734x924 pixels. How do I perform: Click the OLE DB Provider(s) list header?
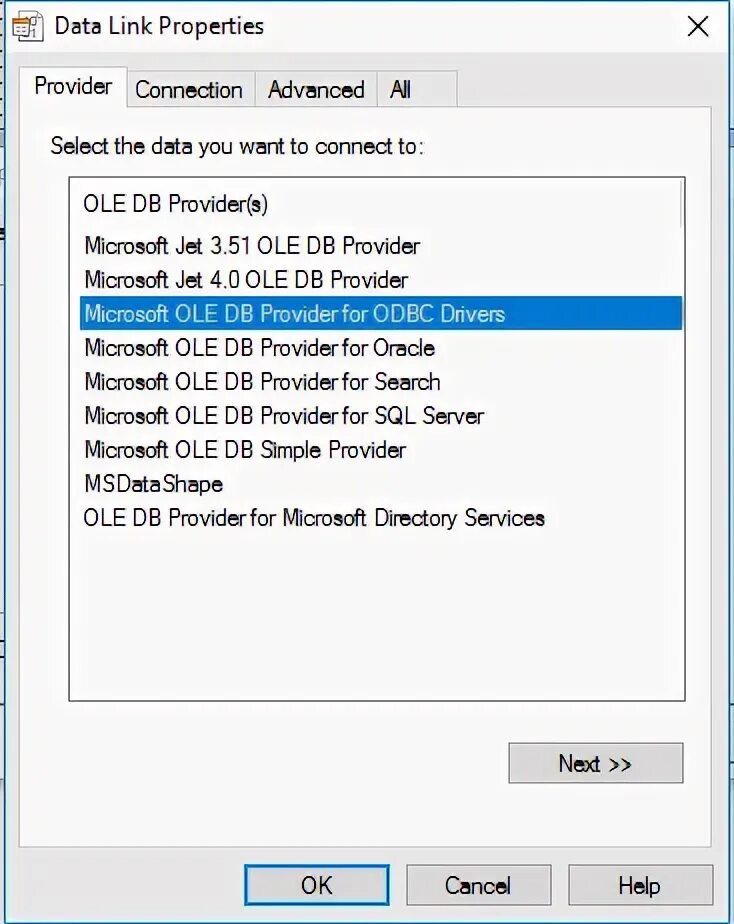pyautogui.click(x=176, y=204)
